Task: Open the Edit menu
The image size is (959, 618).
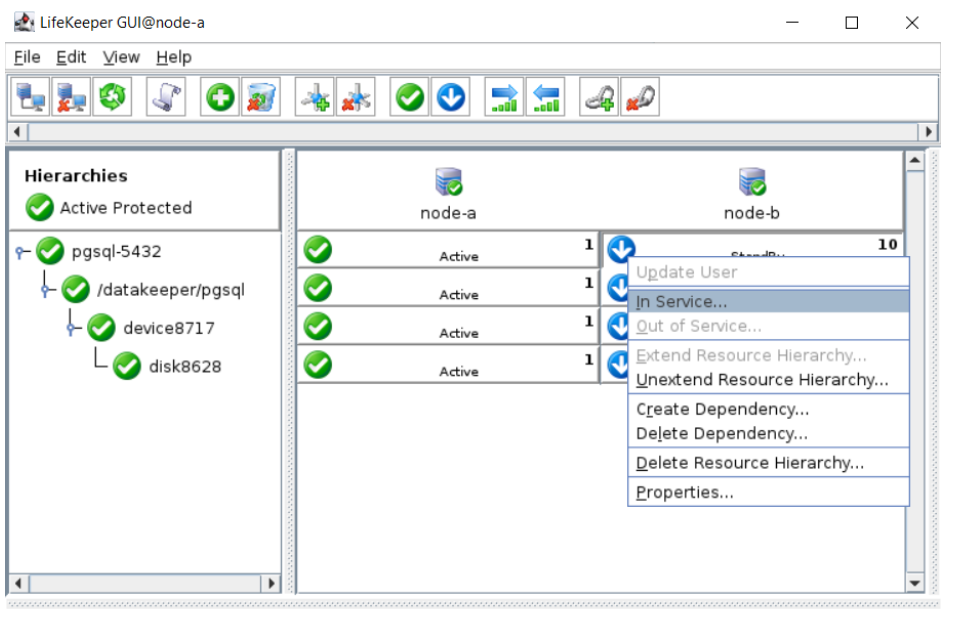Action: 71,57
